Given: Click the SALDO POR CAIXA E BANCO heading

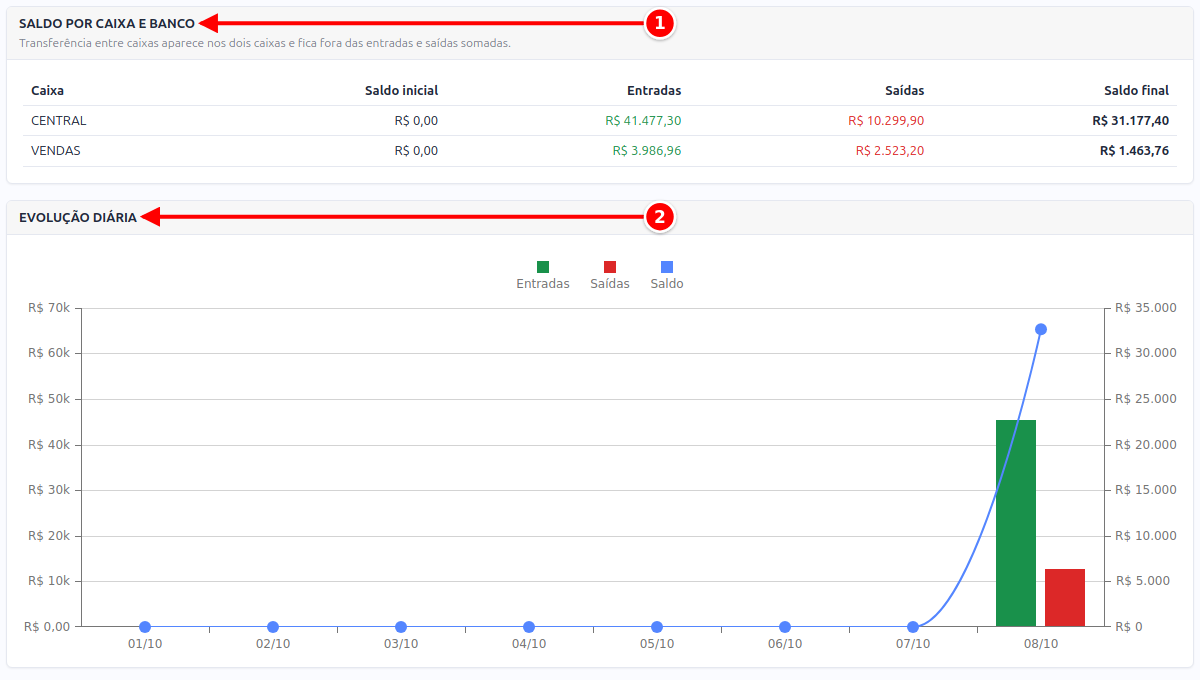Looking at the screenshot, I should (x=107, y=23).
